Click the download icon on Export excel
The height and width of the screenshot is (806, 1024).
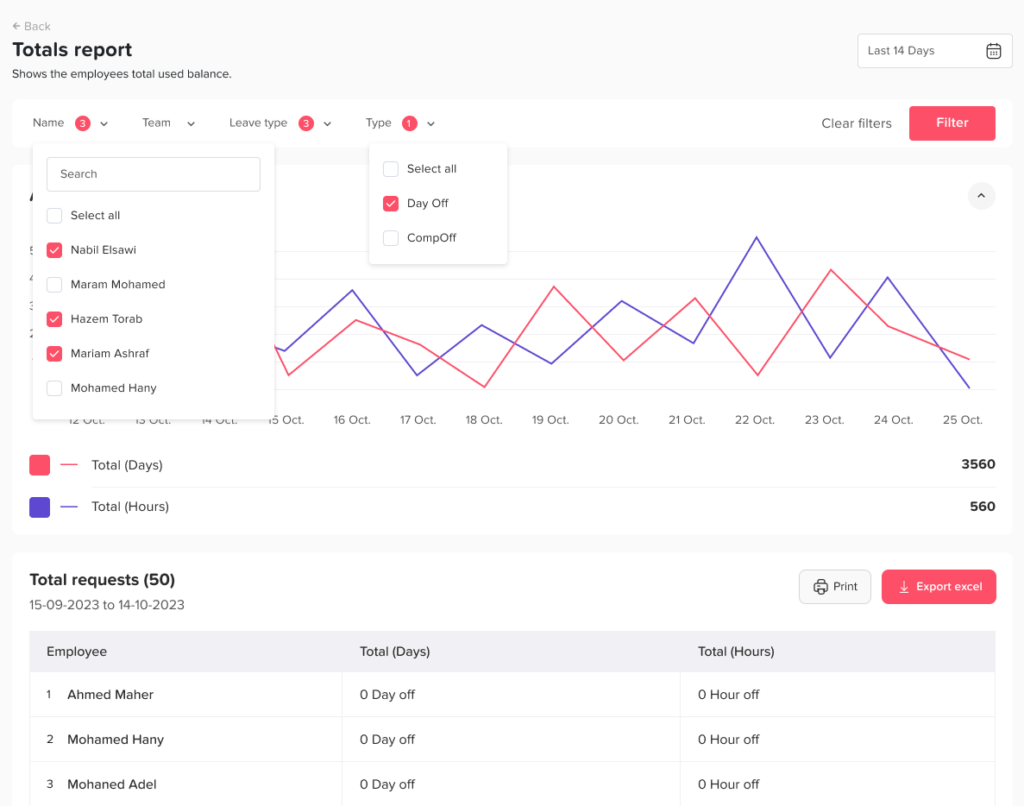click(x=904, y=587)
